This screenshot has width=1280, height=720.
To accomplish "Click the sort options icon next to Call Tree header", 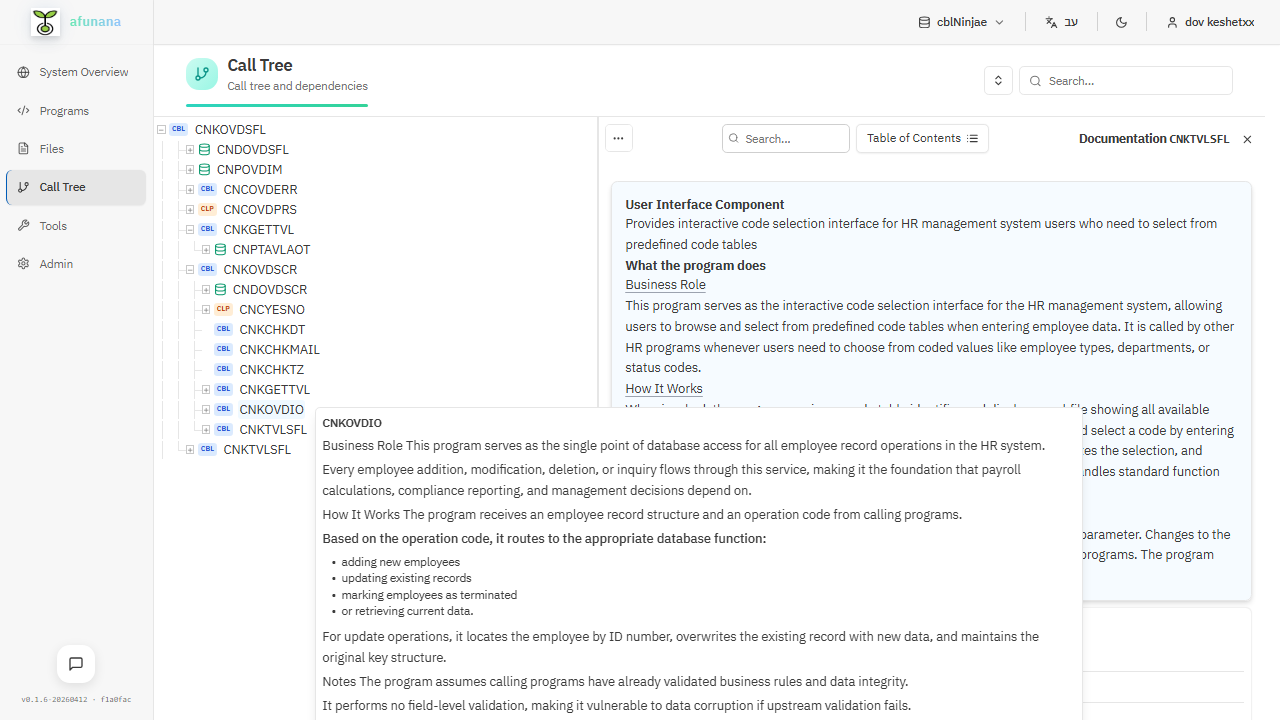I will pyautogui.click(x=997, y=80).
